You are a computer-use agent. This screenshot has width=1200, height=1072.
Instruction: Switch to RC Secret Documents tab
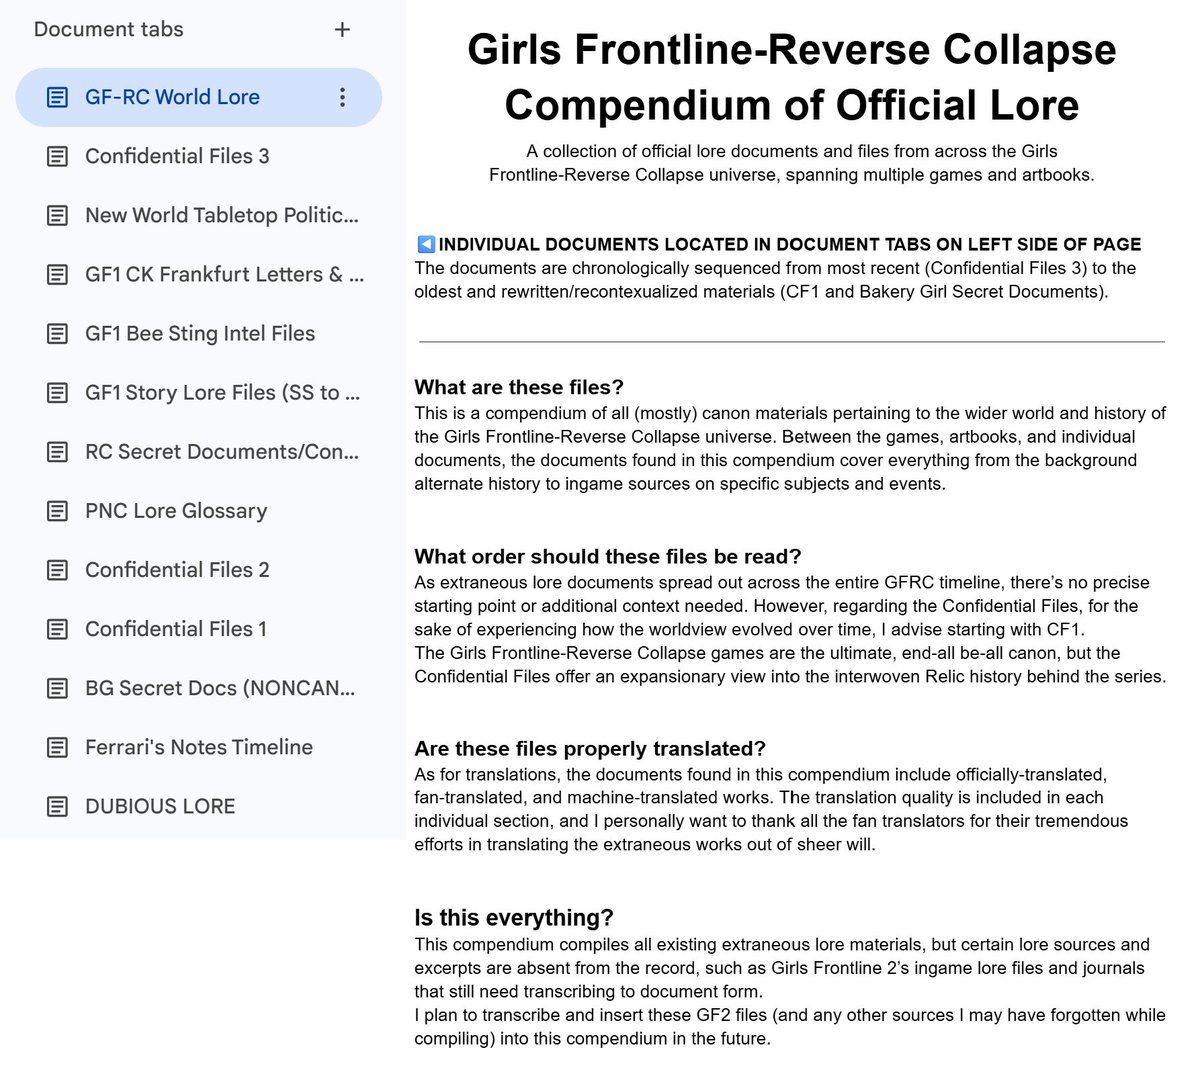(198, 451)
